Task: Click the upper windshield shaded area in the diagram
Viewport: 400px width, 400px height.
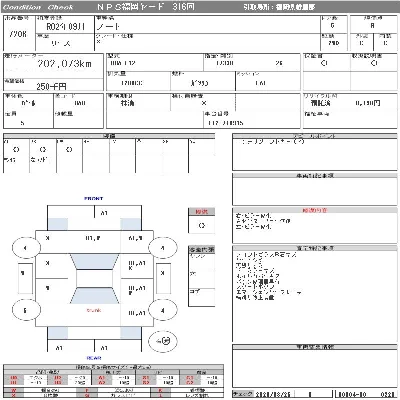Action: [x=94, y=262]
